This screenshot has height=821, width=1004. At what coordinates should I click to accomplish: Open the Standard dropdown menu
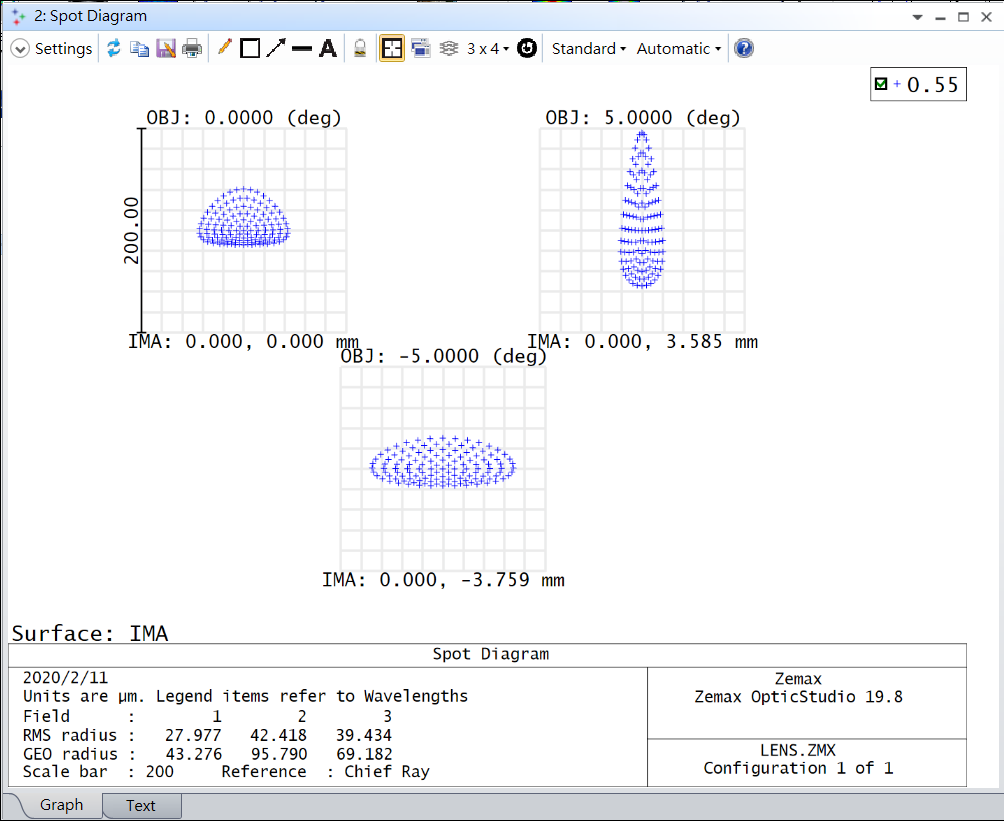coord(589,48)
